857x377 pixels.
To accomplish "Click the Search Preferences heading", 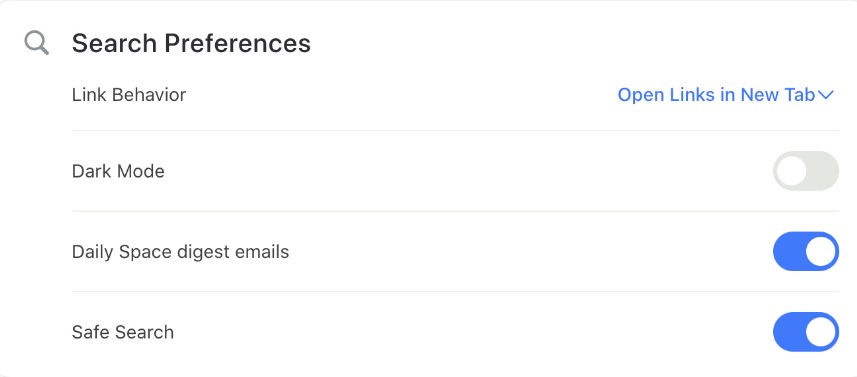I will (x=191, y=43).
